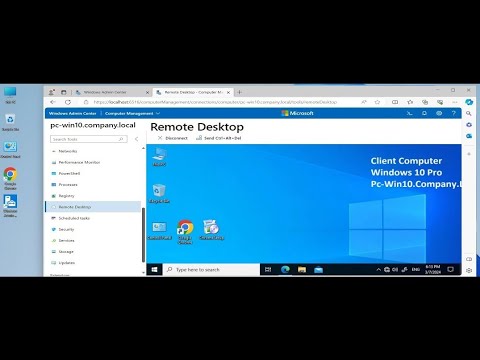Open notifications bell in Admin Center header

pos(424,113)
